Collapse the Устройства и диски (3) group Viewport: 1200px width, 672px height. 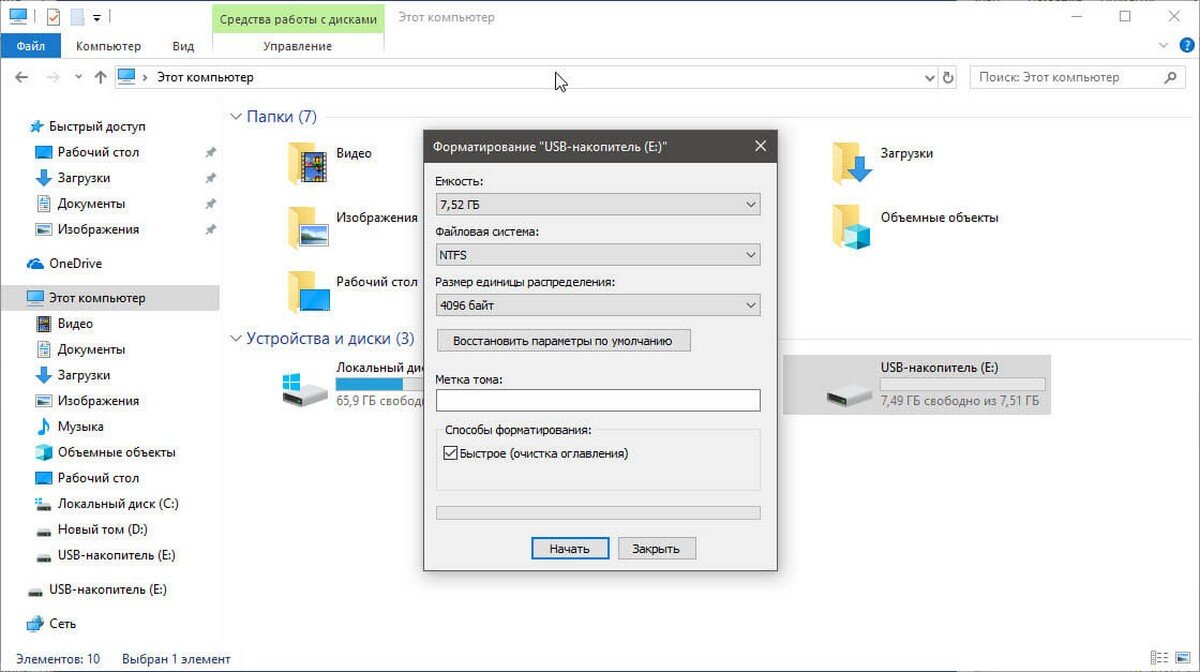tap(236, 339)
